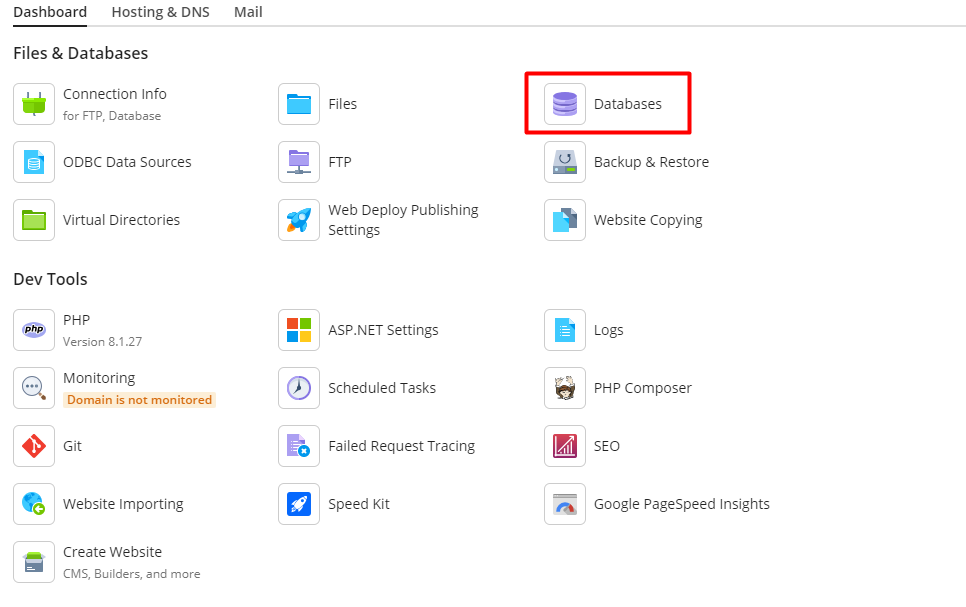
Task: Click the Google PageSpeed Insights link
Action: [x=681, y=504]
